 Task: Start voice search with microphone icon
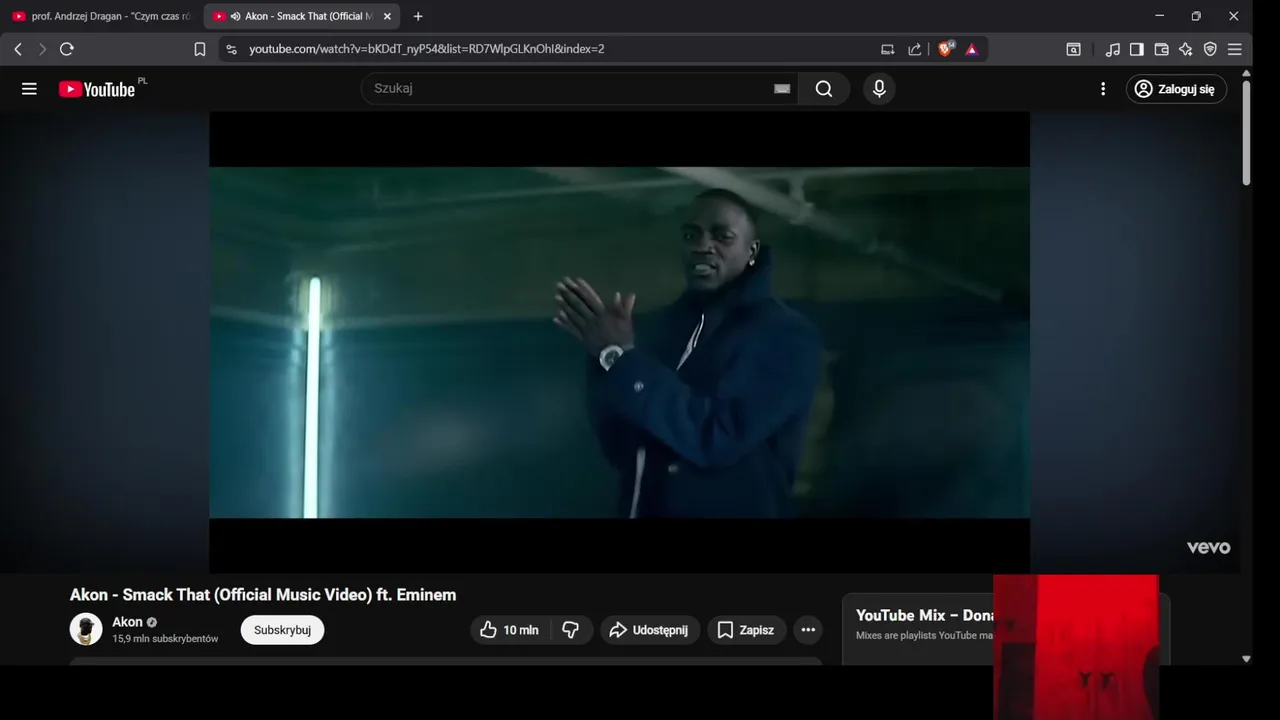tap(879, 88)
